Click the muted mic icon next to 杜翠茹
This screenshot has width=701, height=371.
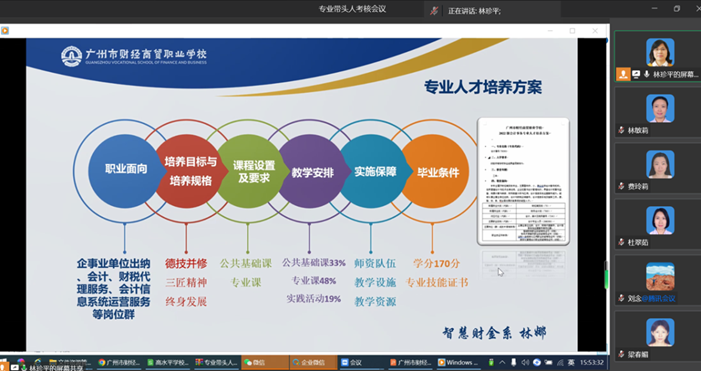(x=621, y=242)
